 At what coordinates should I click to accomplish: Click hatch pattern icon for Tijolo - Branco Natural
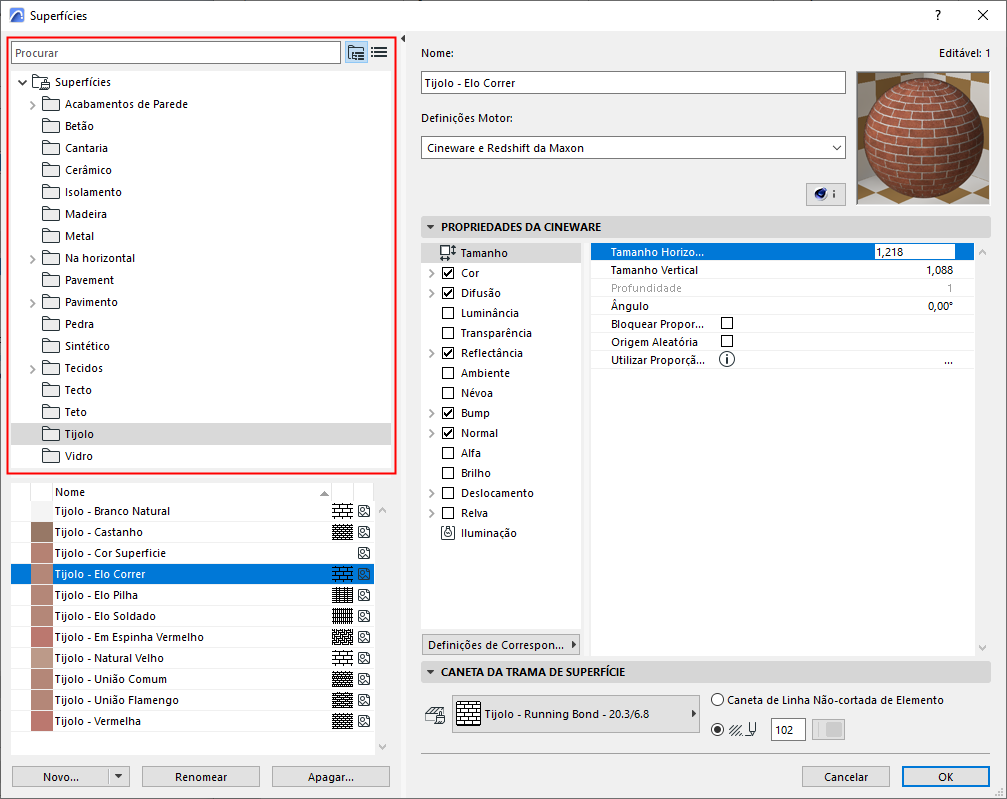coord(342,511)
